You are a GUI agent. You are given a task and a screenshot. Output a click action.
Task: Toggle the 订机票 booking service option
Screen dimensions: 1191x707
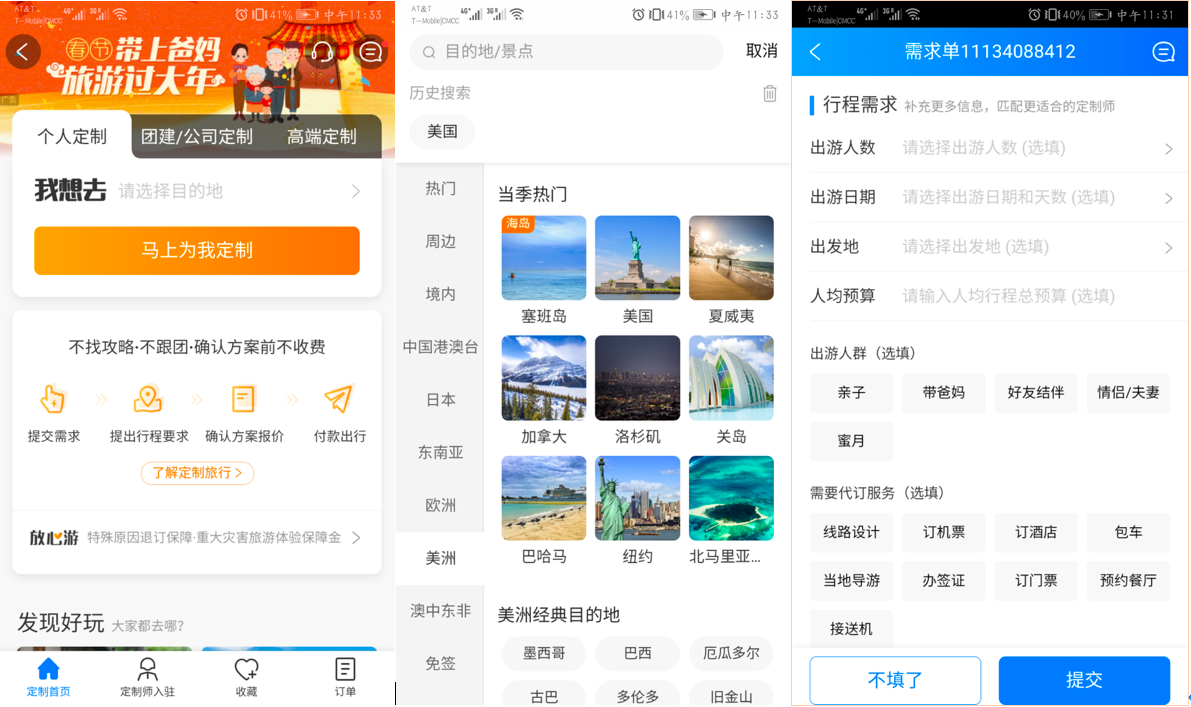coord(943,532)
